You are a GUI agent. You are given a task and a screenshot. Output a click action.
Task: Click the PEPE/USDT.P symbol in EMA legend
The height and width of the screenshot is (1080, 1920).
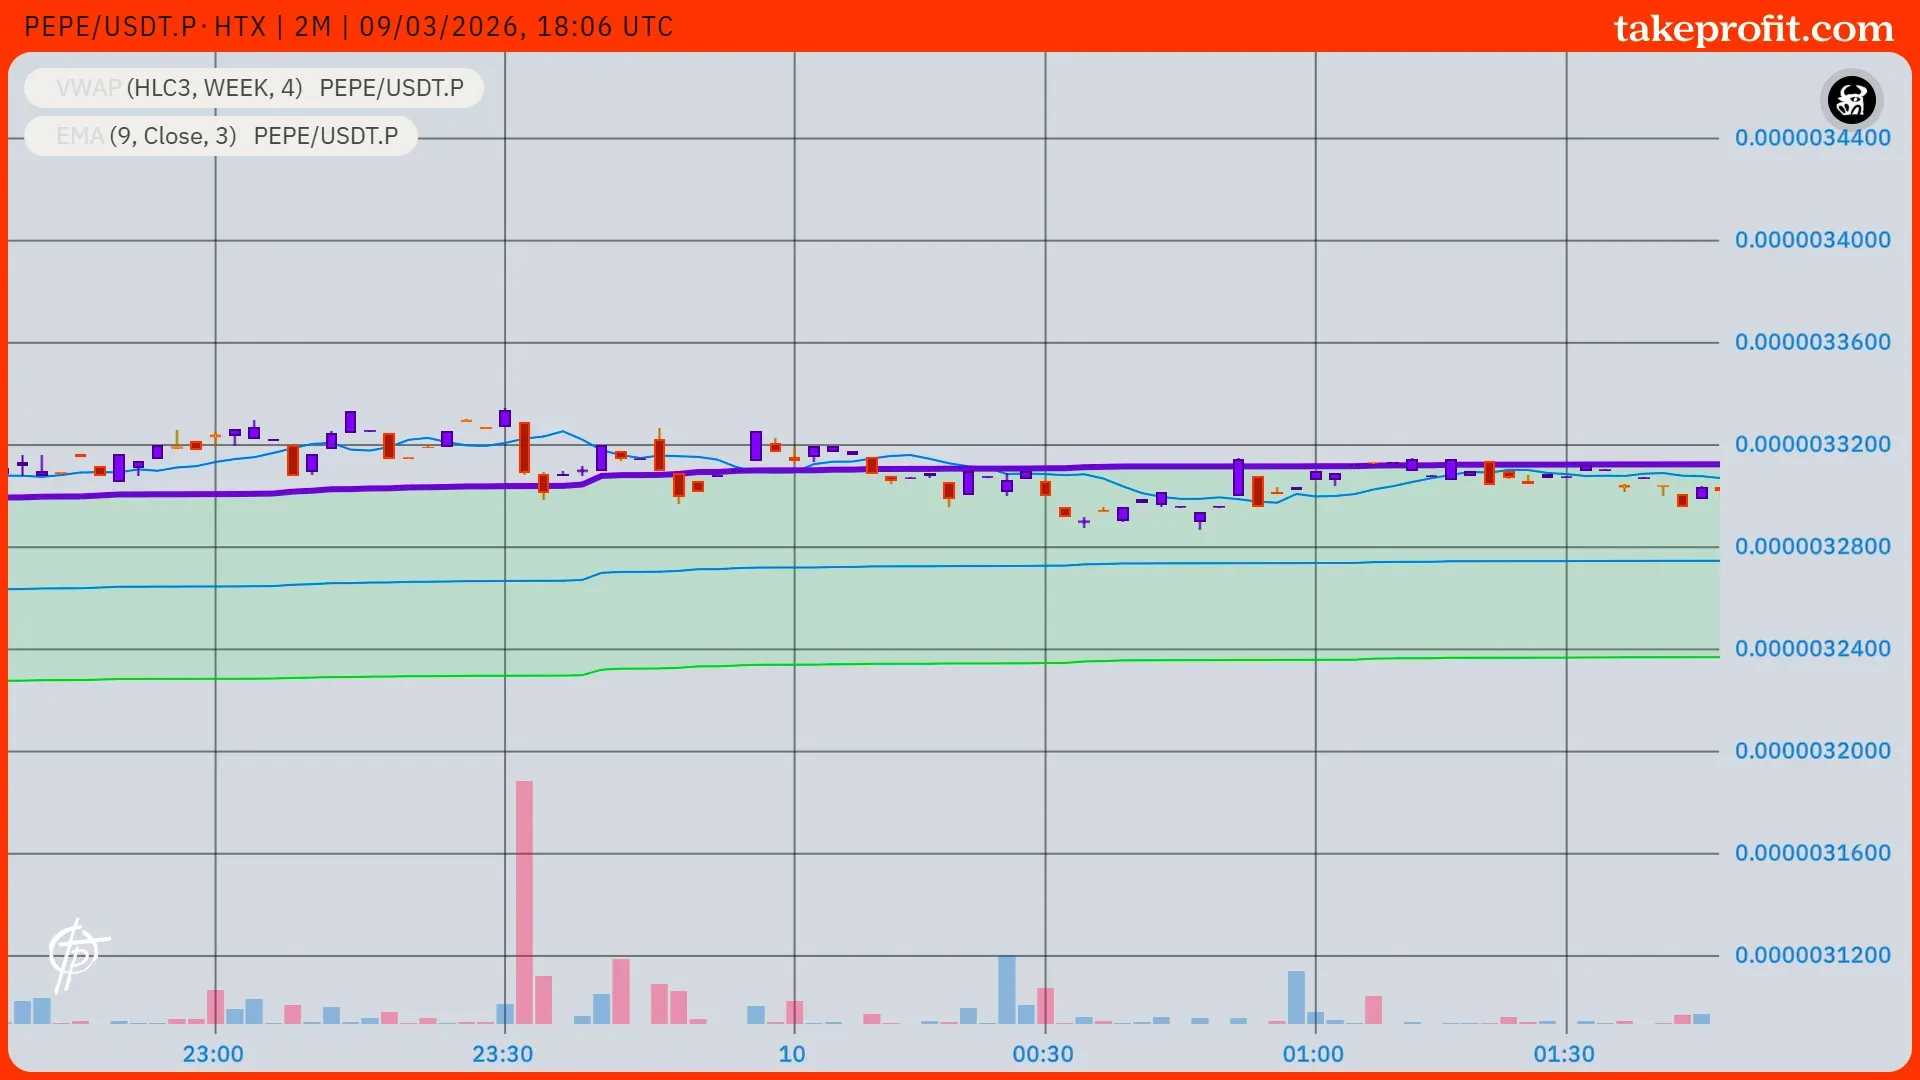tap(325, 136)
